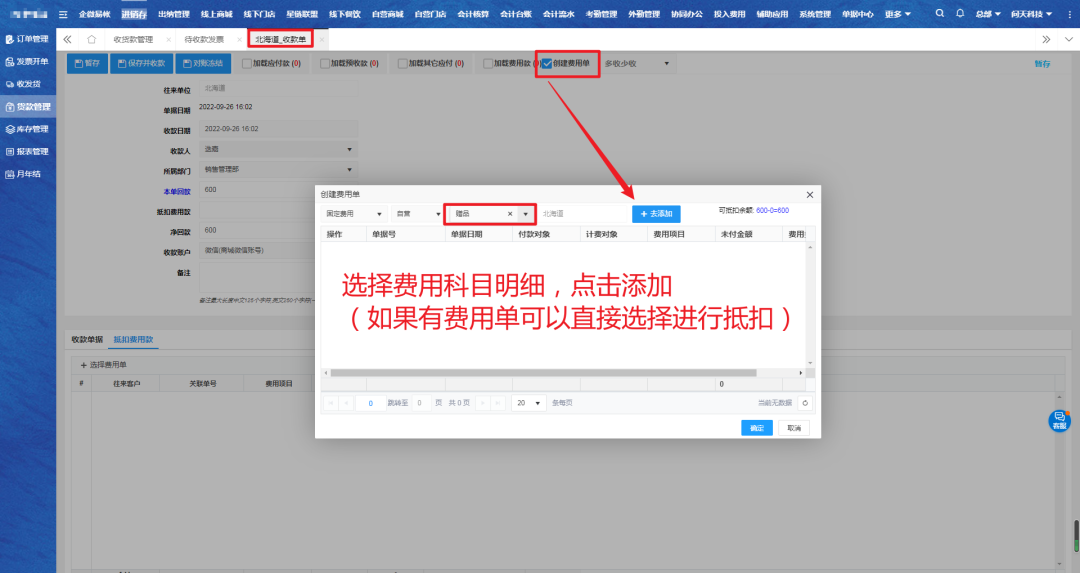
Task: Click previous page arrow in dialog pager
Action: 346,403
